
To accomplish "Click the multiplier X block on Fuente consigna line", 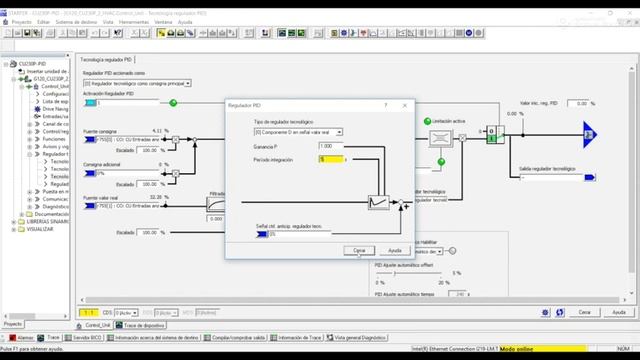I will pos(176,140).
